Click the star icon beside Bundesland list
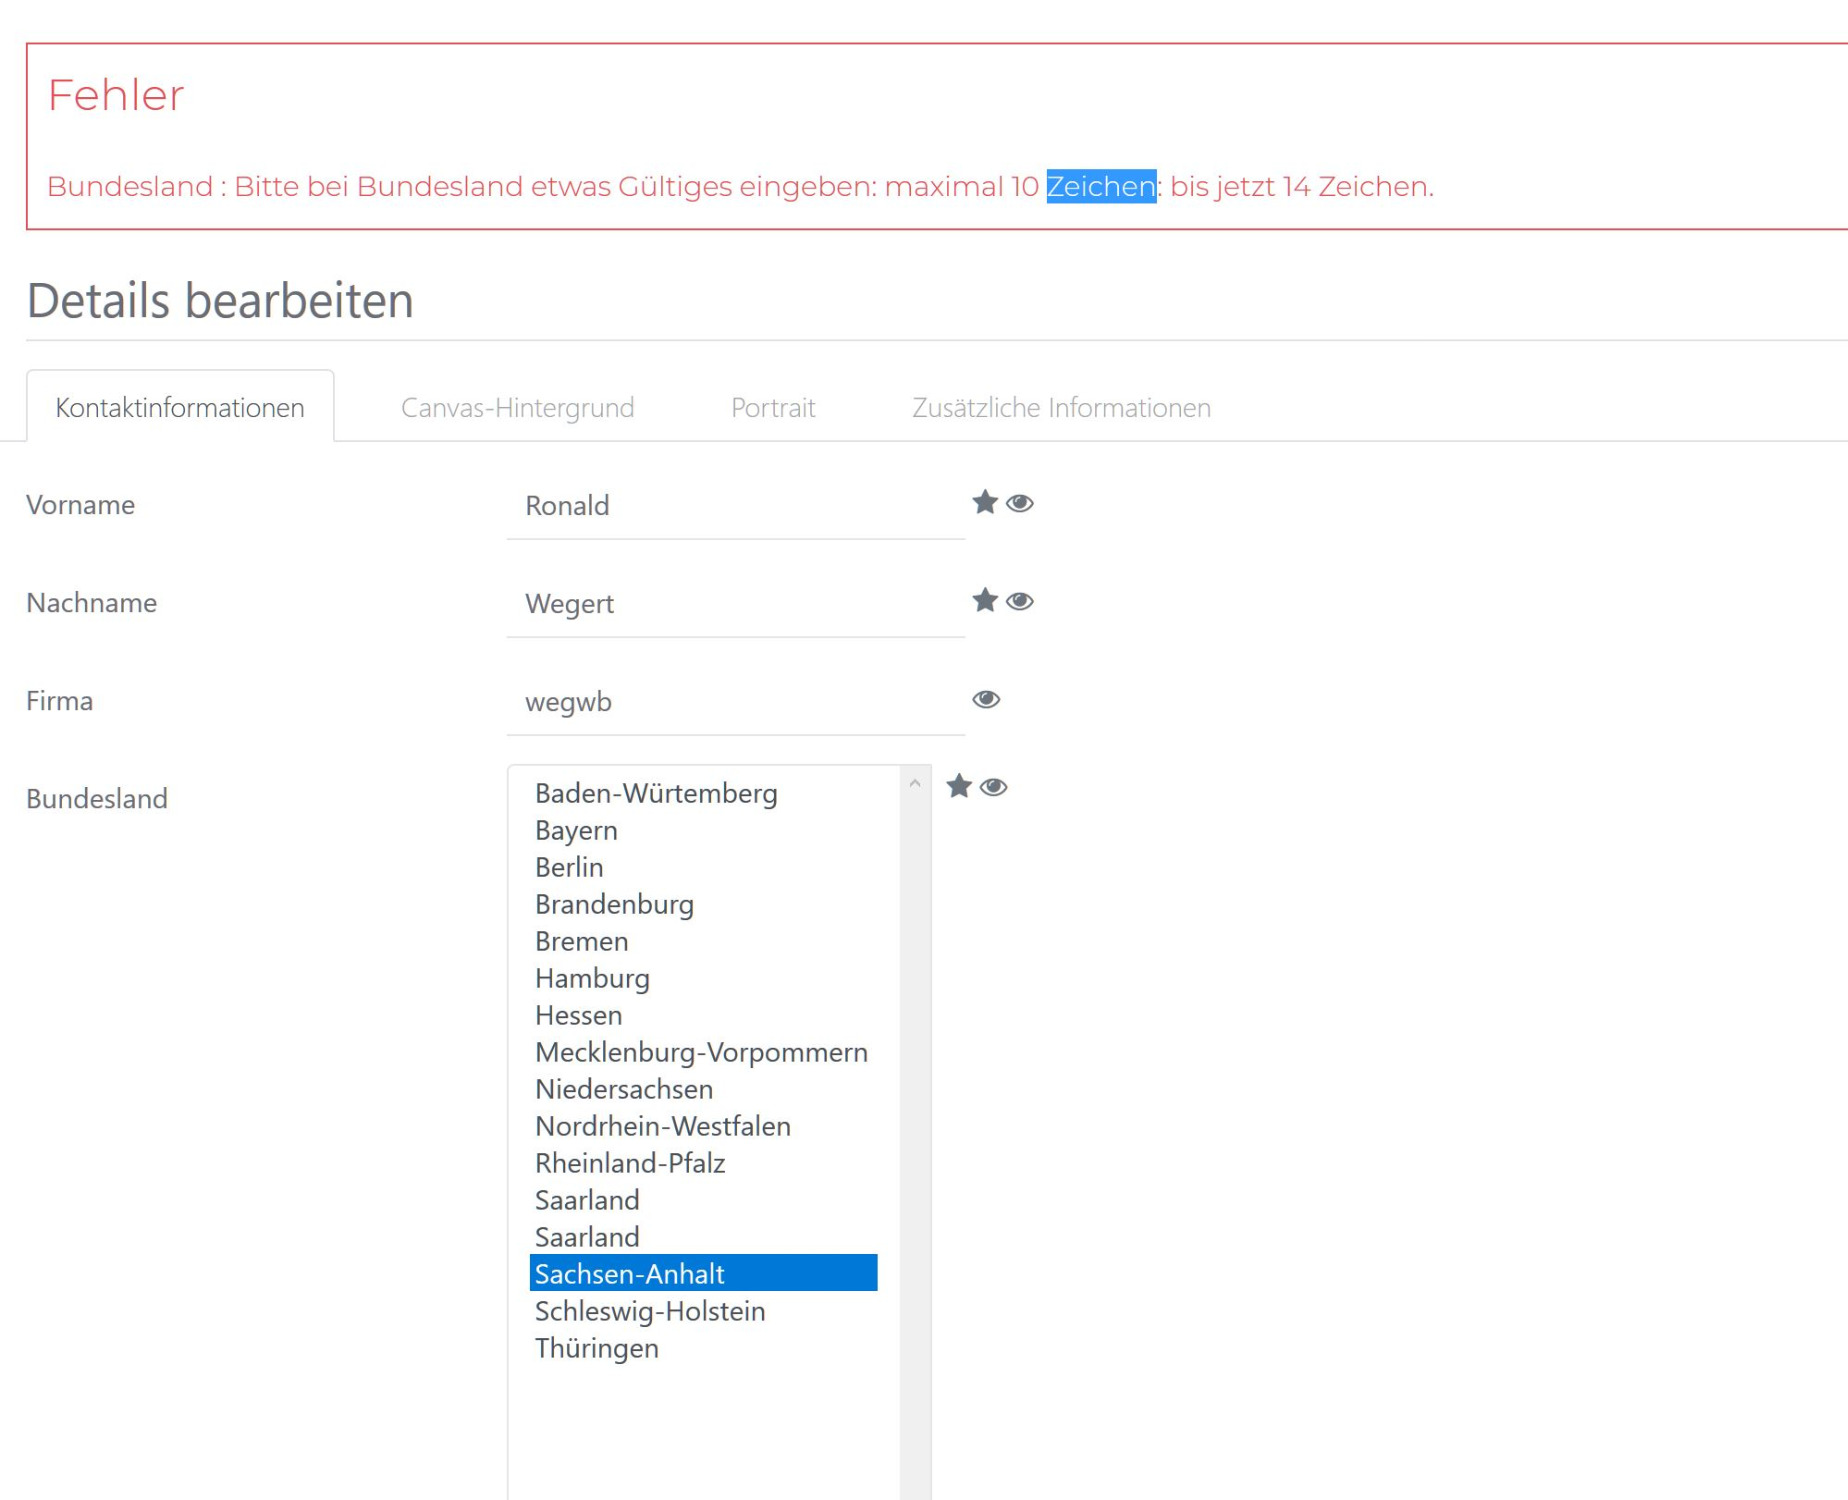 [x=959, y=786]
